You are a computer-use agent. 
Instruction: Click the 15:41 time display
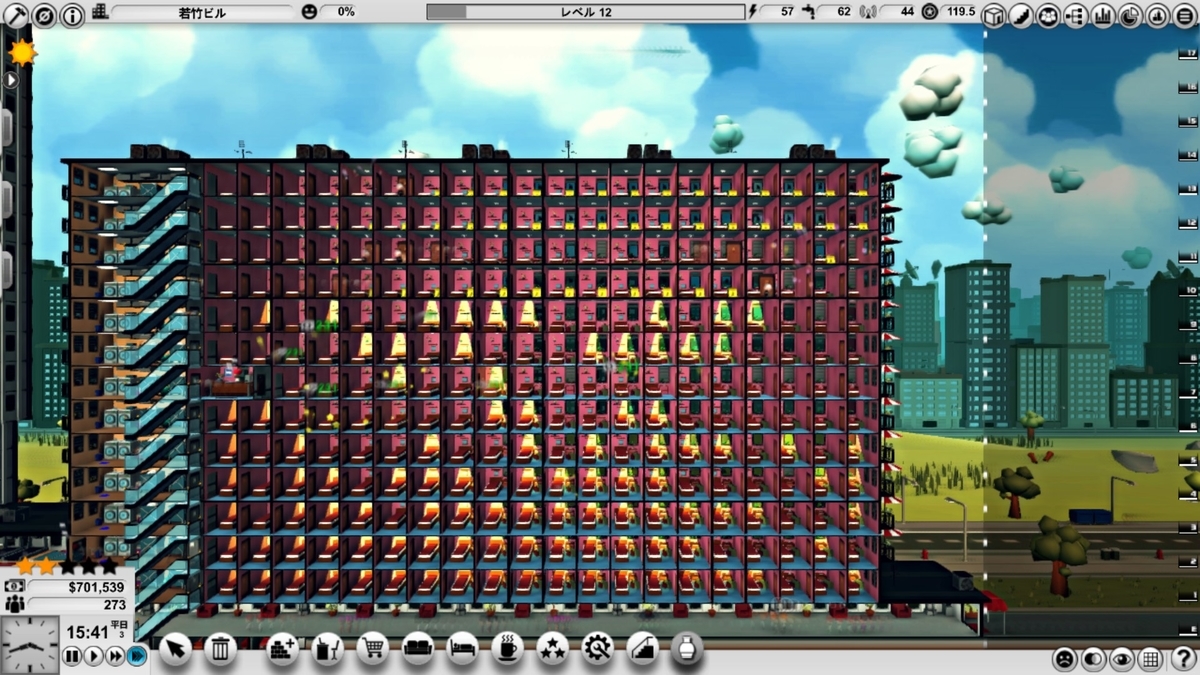[x=87, y=632]
